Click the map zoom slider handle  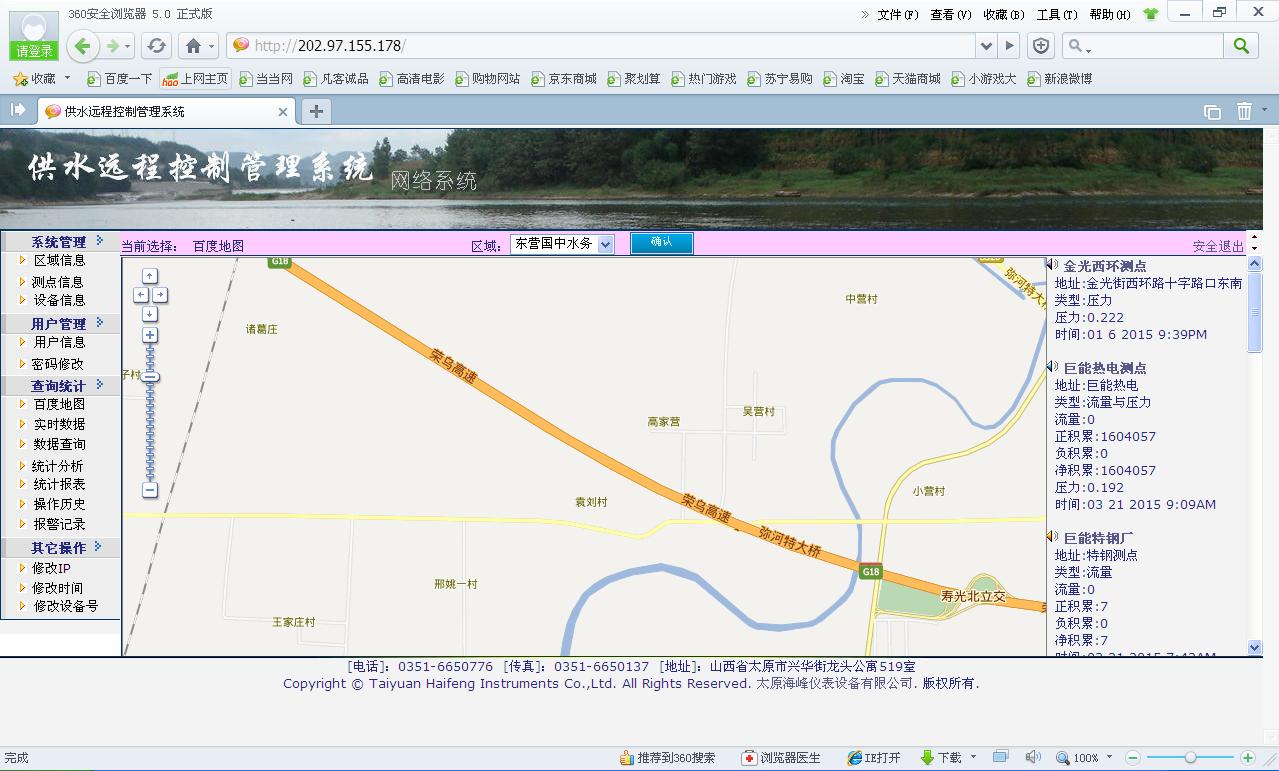coord(150,377)
